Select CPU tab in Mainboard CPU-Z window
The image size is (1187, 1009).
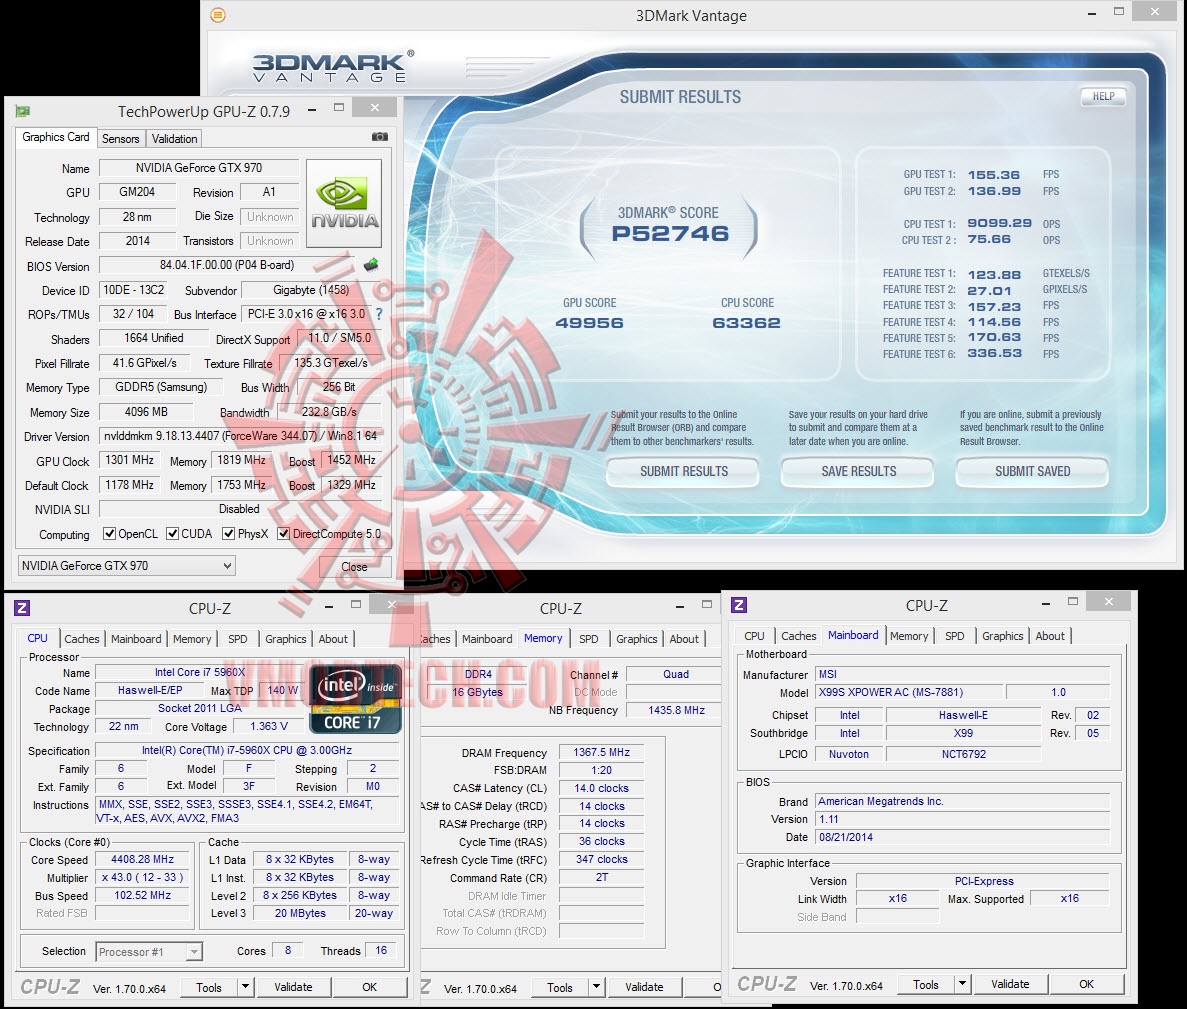click(754, 636)
